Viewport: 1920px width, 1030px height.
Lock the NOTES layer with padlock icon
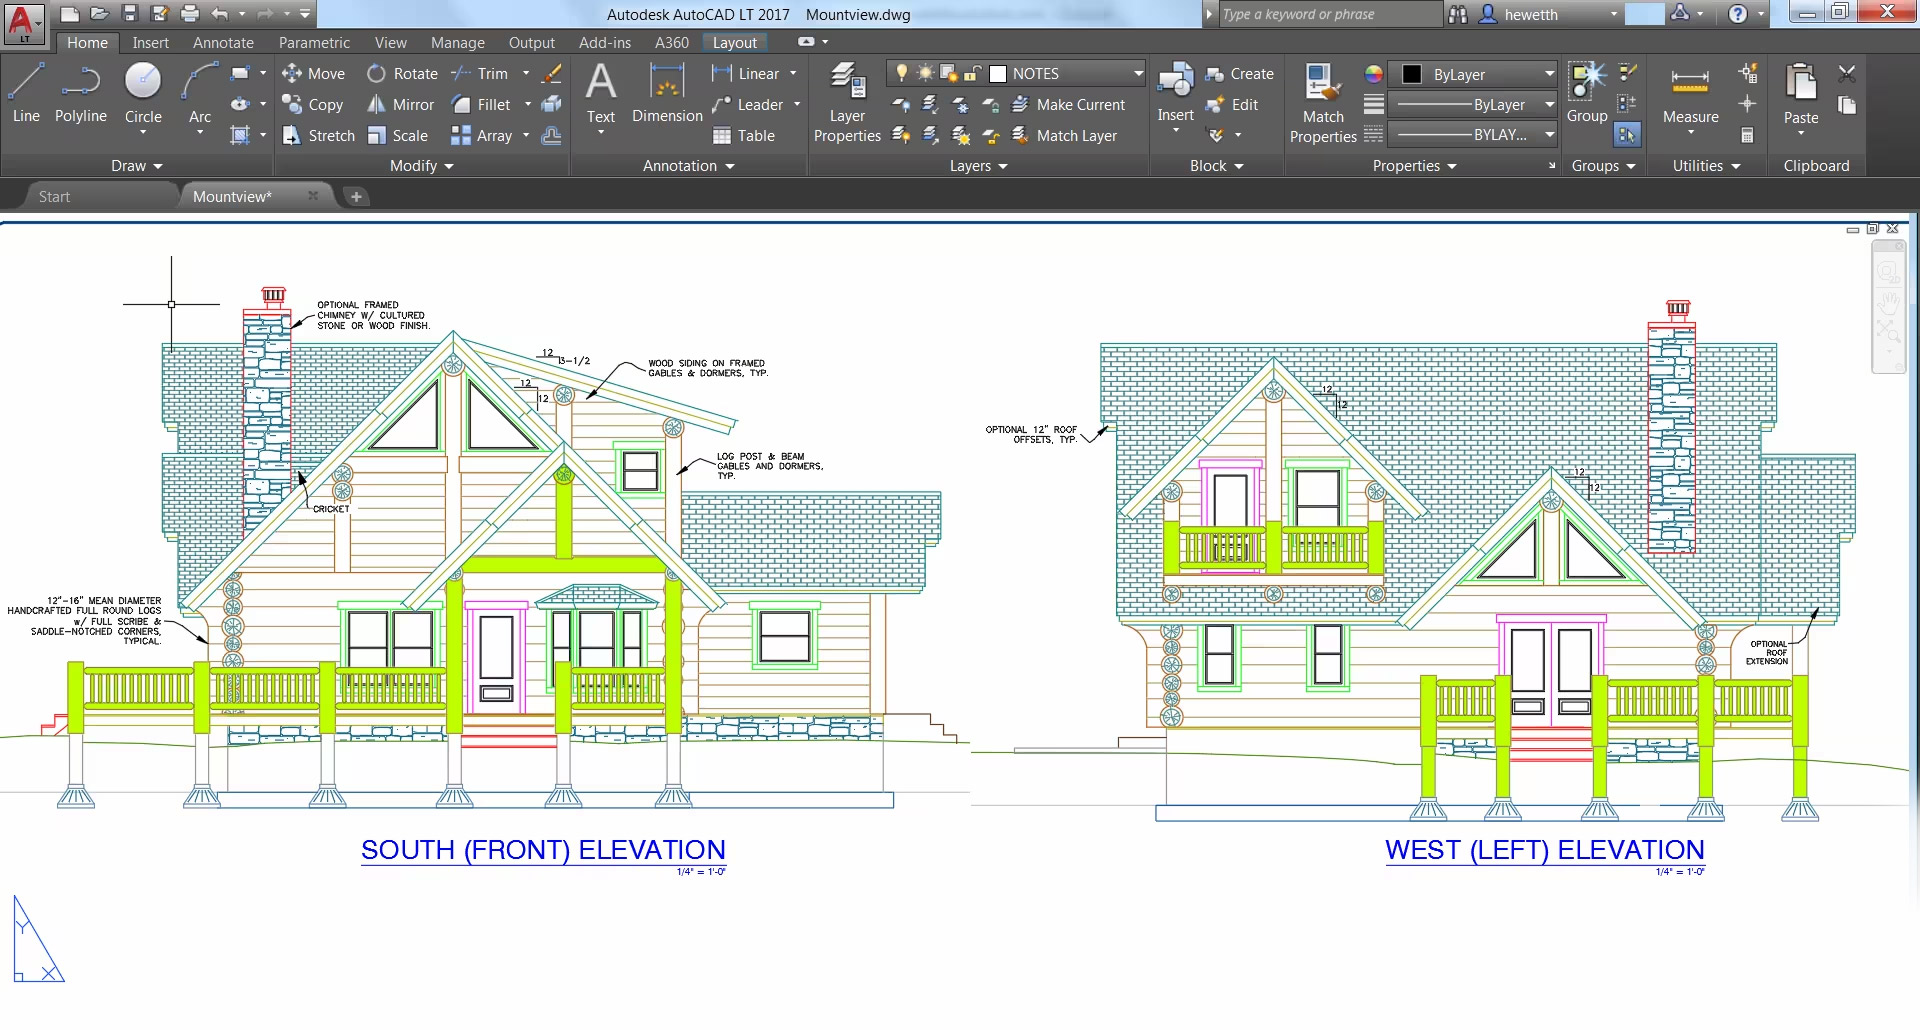click(972, 72)
